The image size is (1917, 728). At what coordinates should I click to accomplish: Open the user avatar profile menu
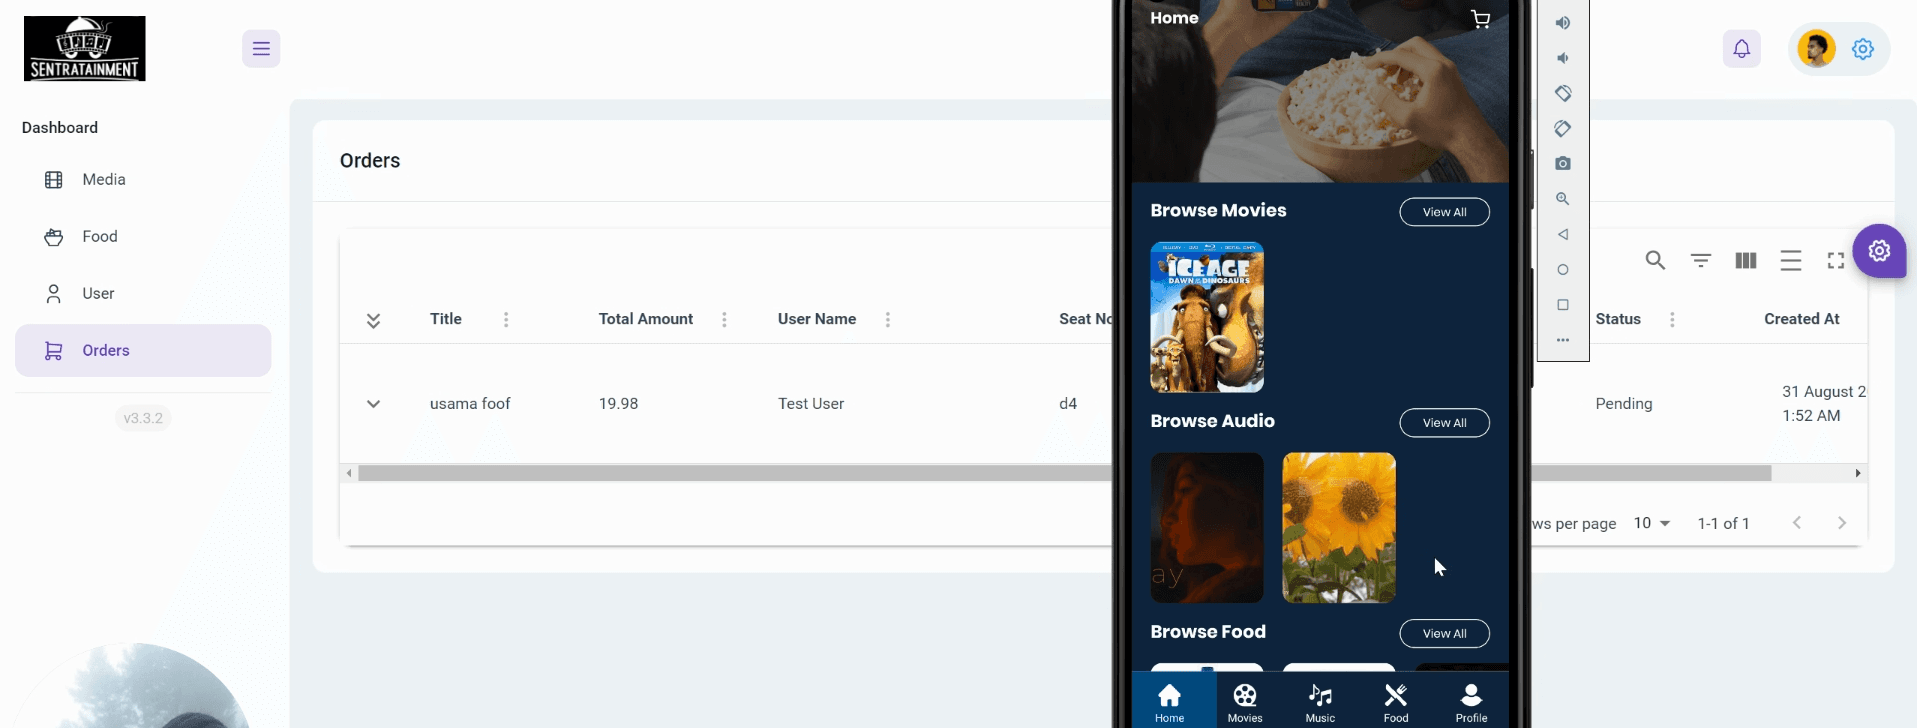pos(1816,48)
